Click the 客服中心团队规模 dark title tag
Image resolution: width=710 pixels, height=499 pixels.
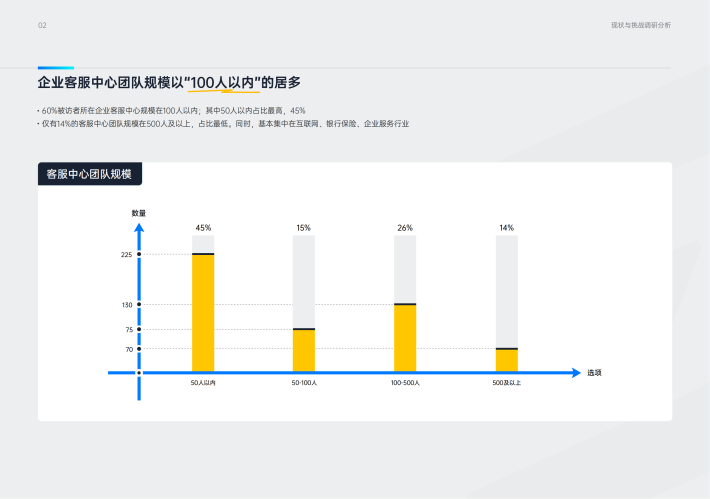(90, 174)
